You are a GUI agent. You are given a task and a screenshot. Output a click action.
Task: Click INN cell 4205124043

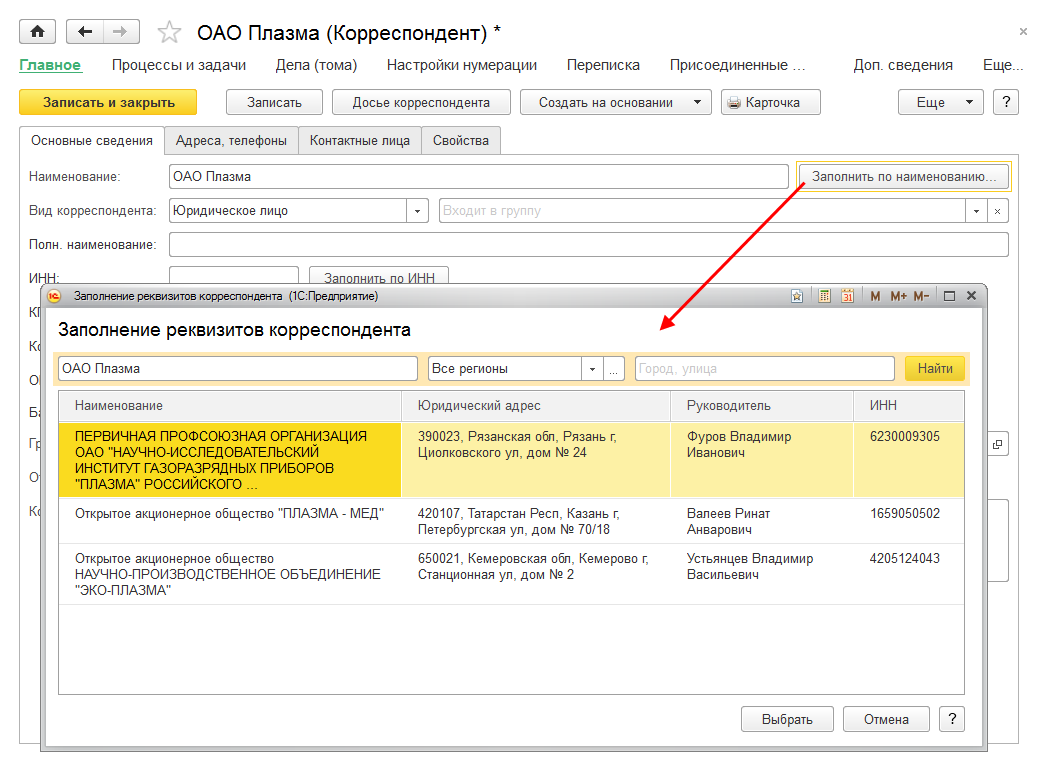click(x=904, y=559)
